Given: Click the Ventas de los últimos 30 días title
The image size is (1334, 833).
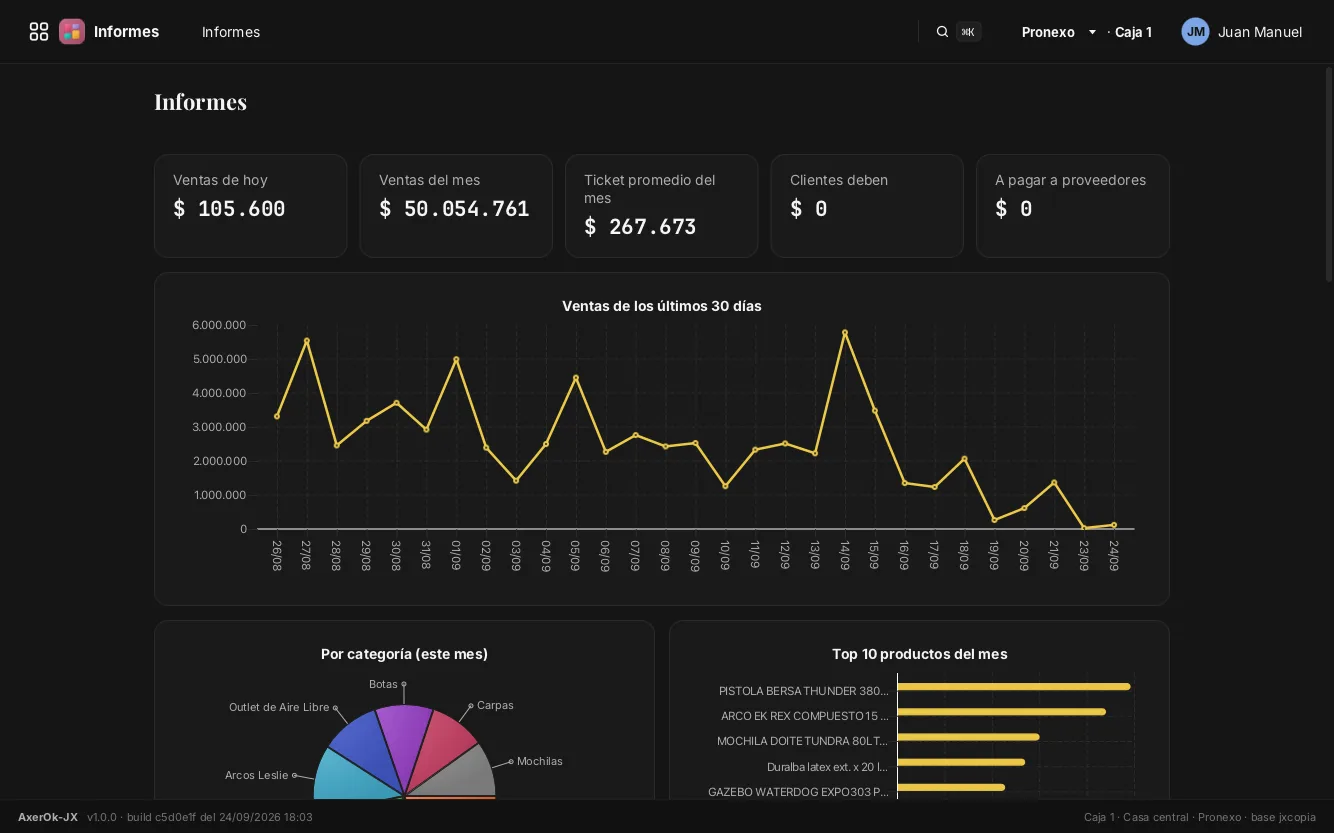Looking at the screenshot, I should tap(662, 306).
